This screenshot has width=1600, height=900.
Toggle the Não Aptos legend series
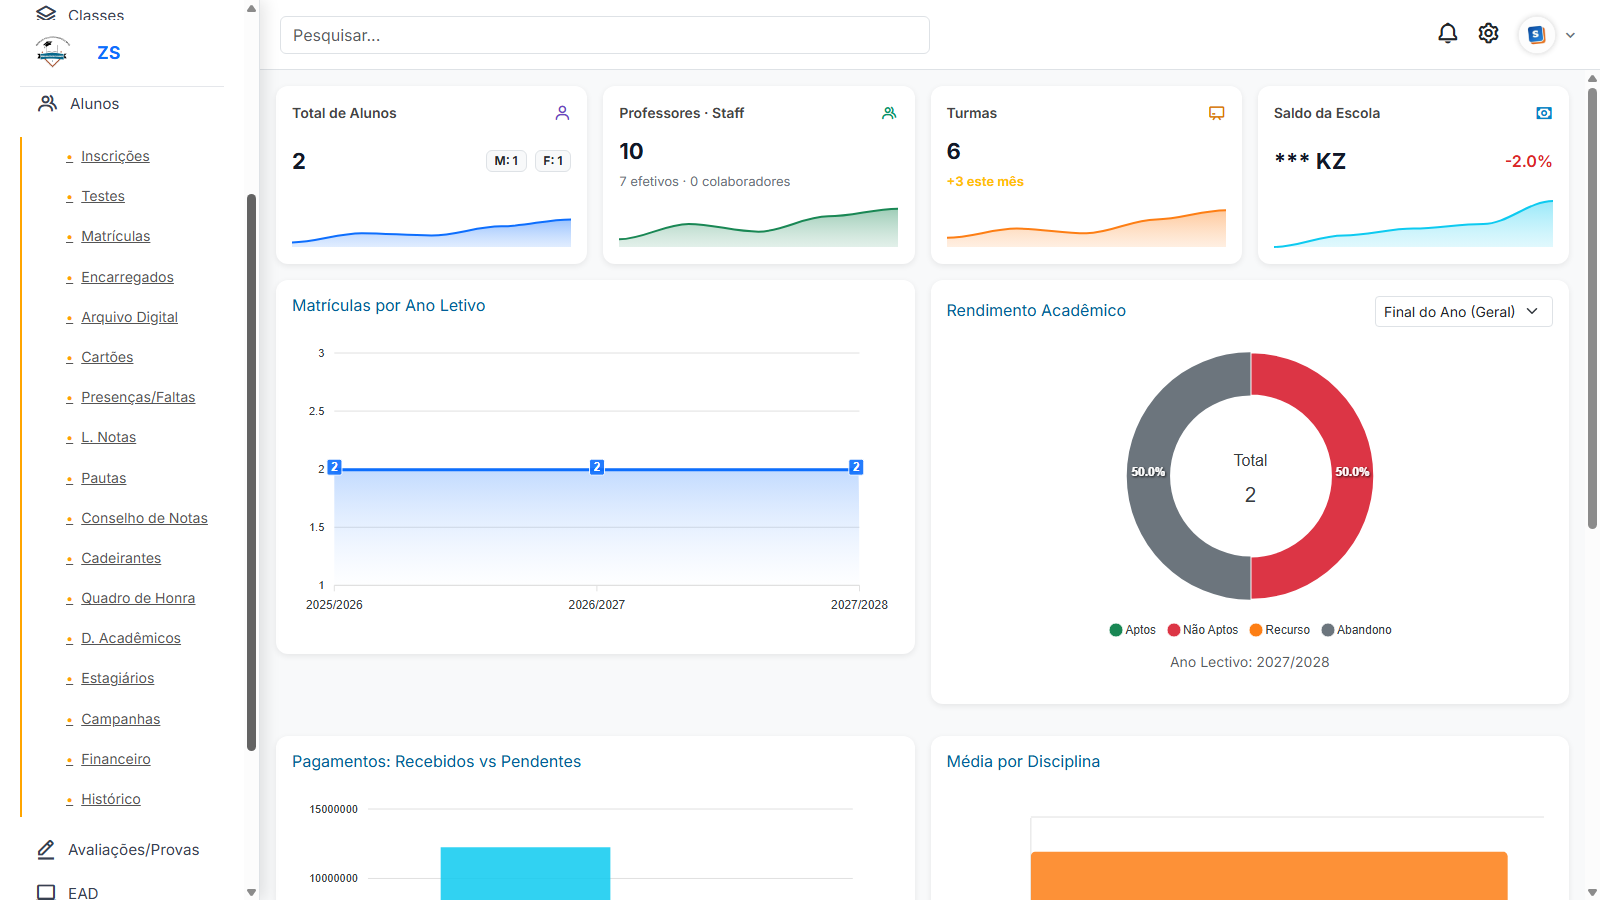pos(1203,630)
